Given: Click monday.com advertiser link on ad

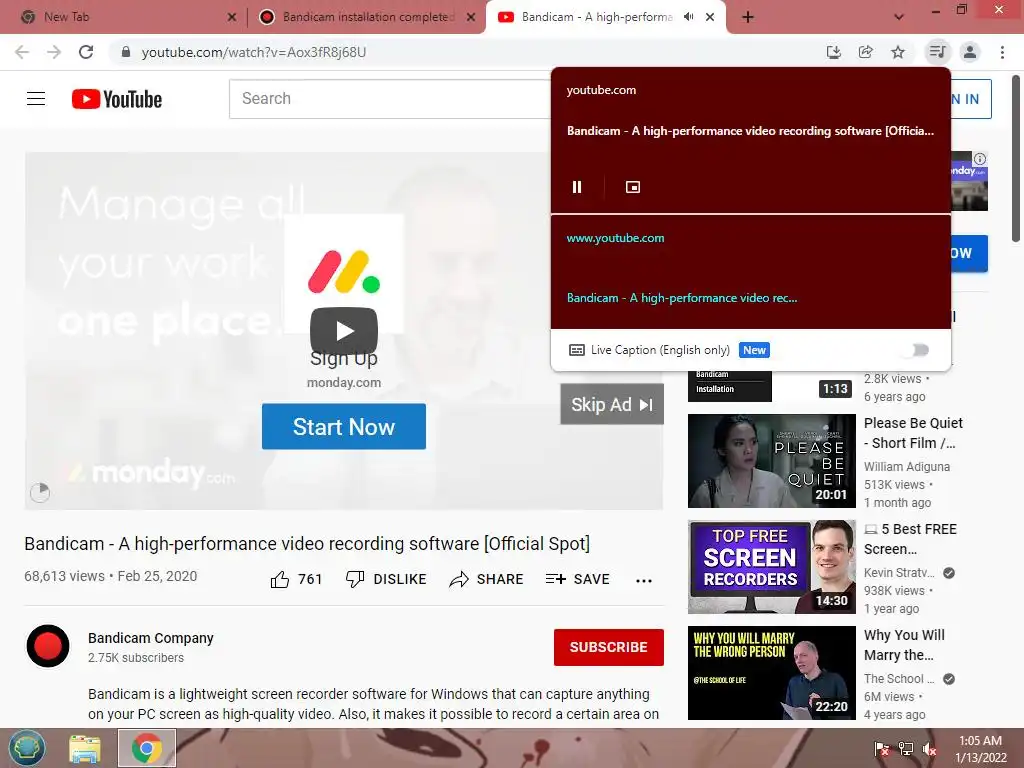Looking at the screenshot, I should coord(344,383).
